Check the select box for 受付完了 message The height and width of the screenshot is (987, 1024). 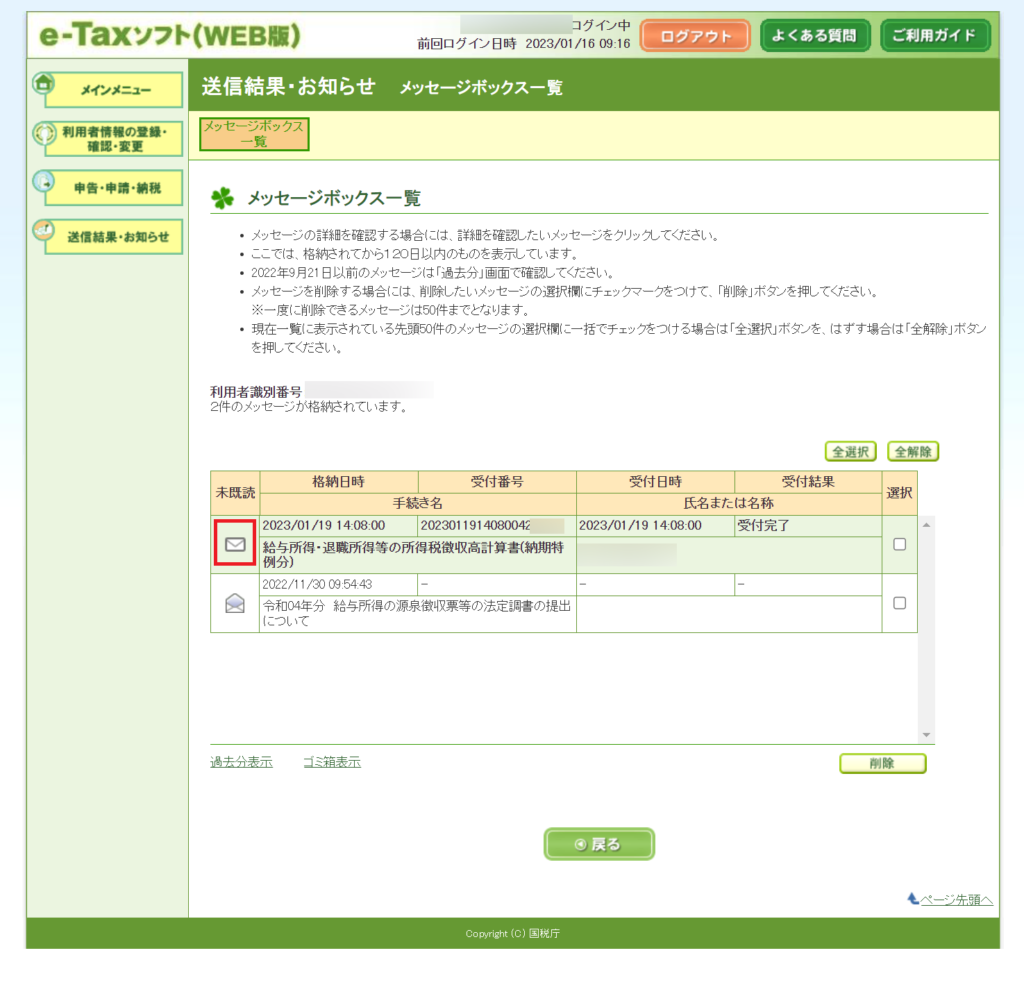click(x=899, y=544)
